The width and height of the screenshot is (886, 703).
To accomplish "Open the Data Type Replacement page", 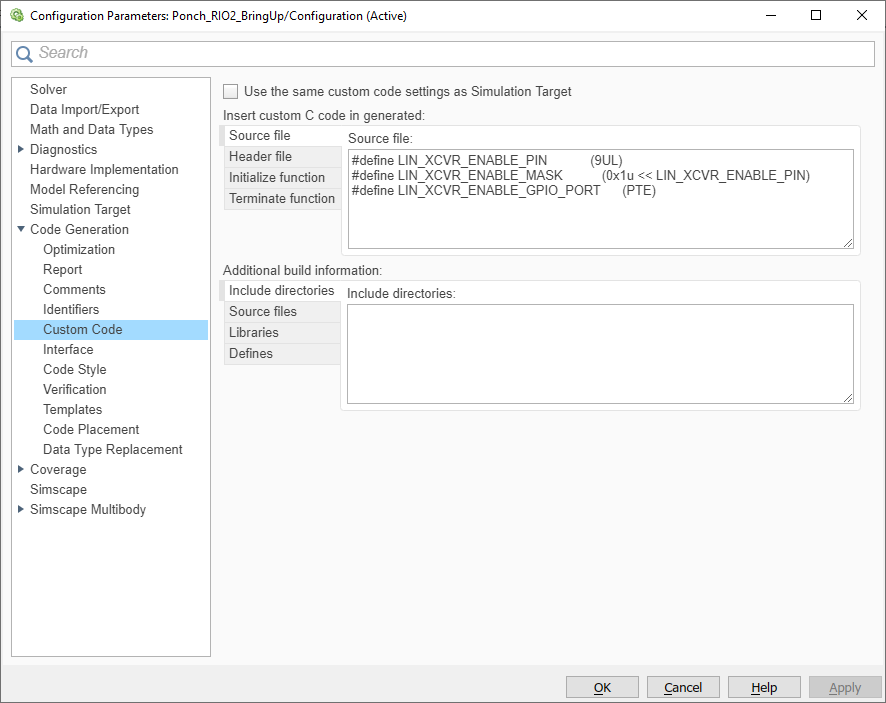I will click(x=112, y=449).
